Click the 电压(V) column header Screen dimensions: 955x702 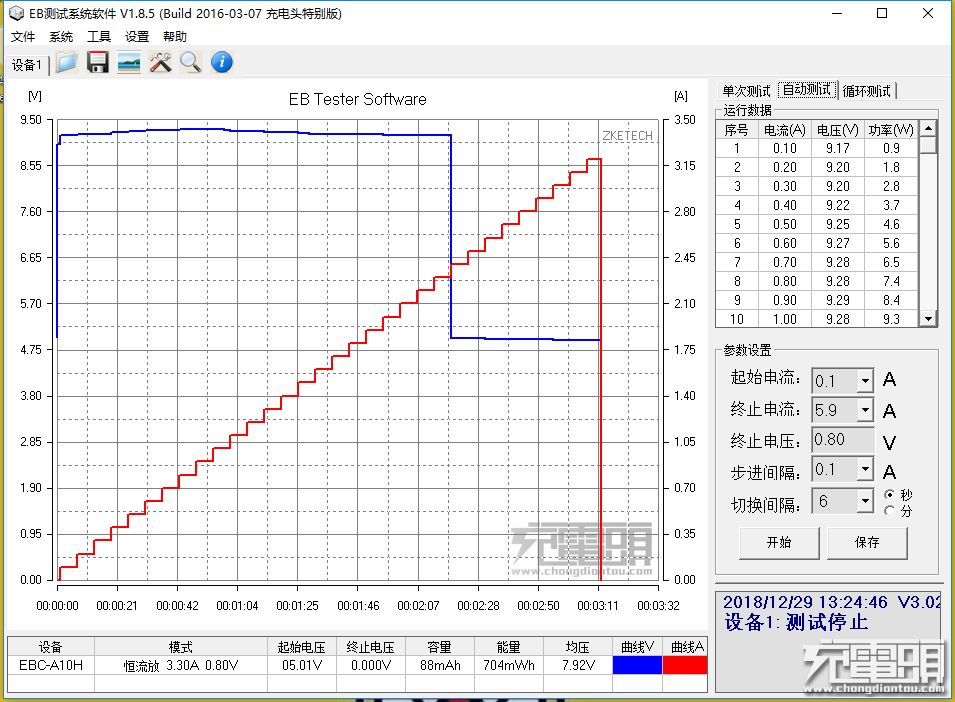pos(837,130)
